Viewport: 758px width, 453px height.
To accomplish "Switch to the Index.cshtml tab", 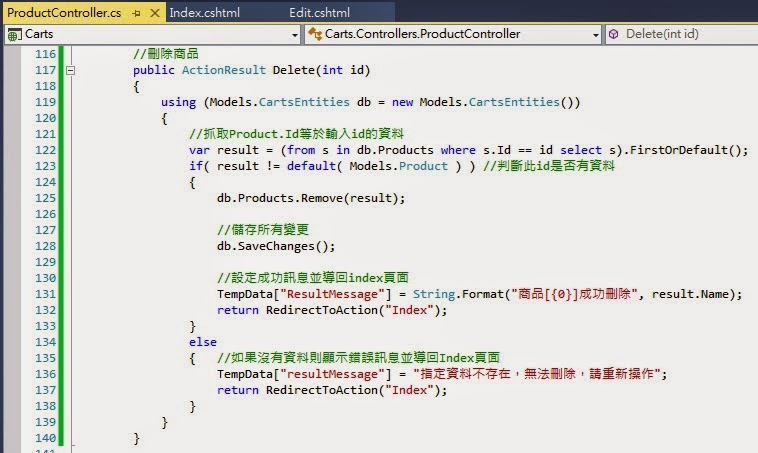I will click(x=204, y=13).
